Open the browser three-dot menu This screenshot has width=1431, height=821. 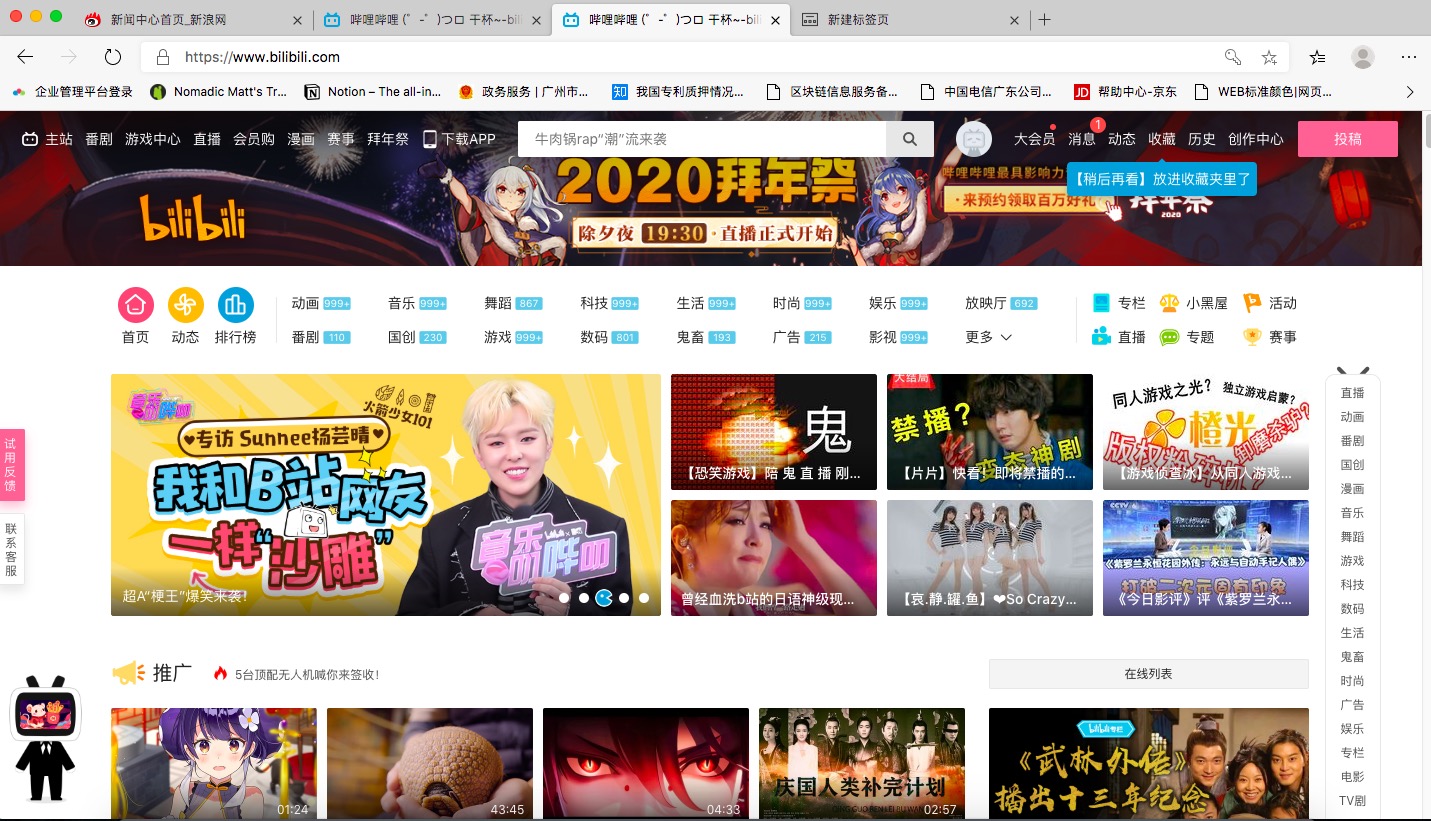pyautogui.click(x=1409, y=57)
